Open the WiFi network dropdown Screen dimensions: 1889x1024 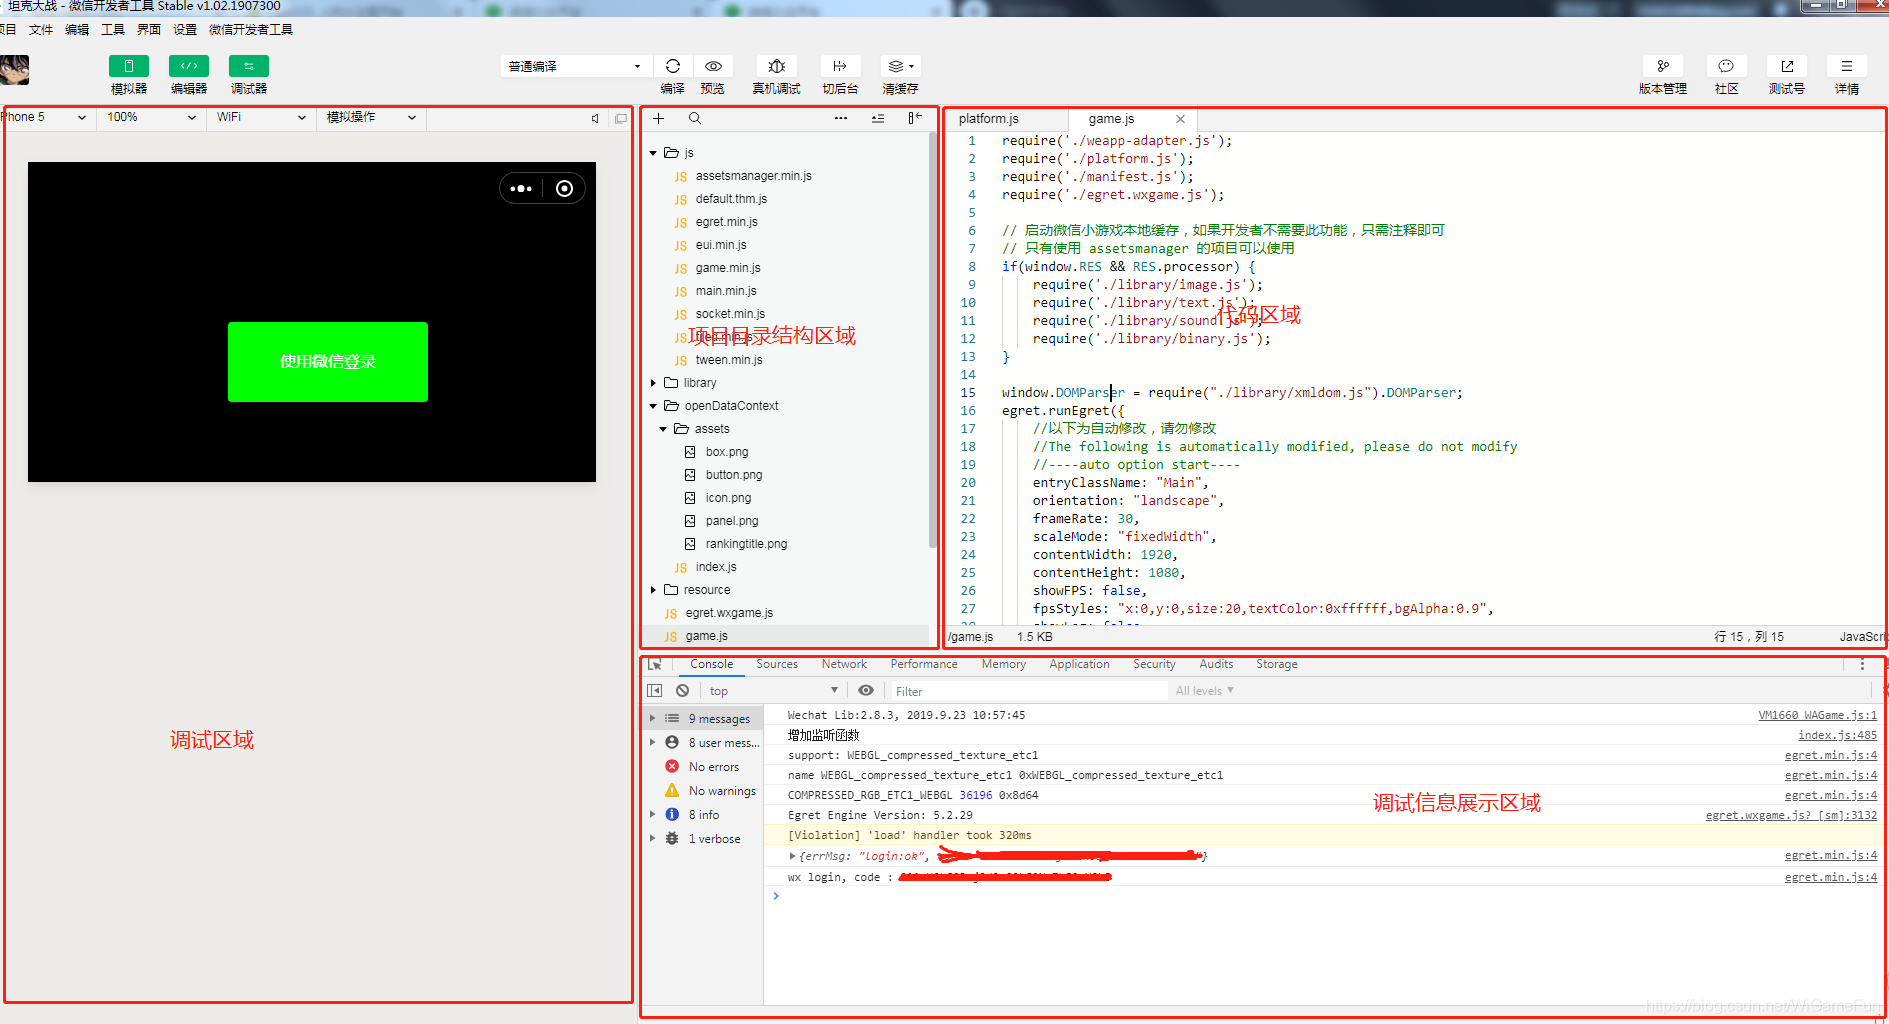[x=261, y=117]
